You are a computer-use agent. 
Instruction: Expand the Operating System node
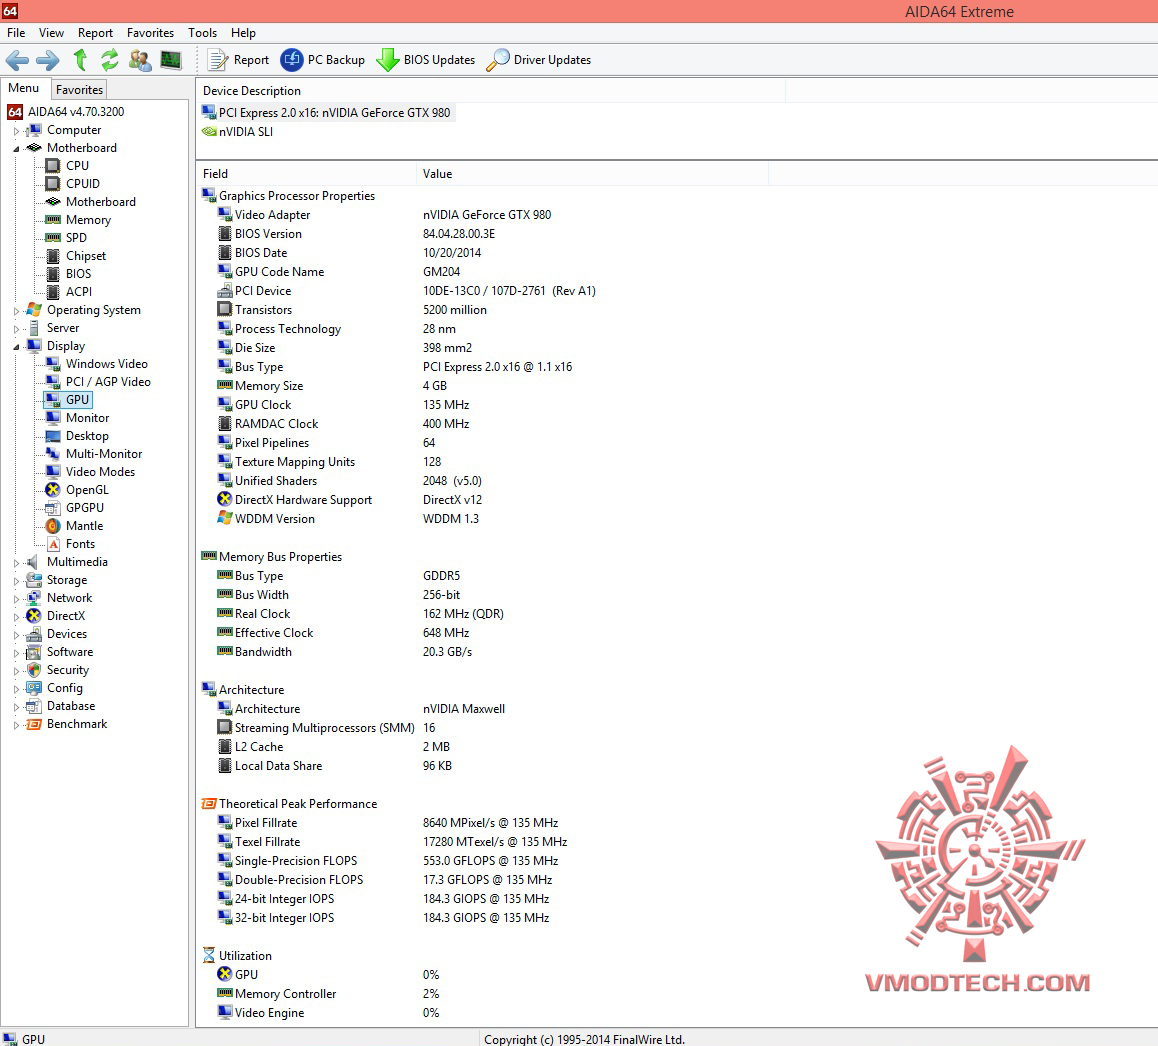click(x=16, y=311)
